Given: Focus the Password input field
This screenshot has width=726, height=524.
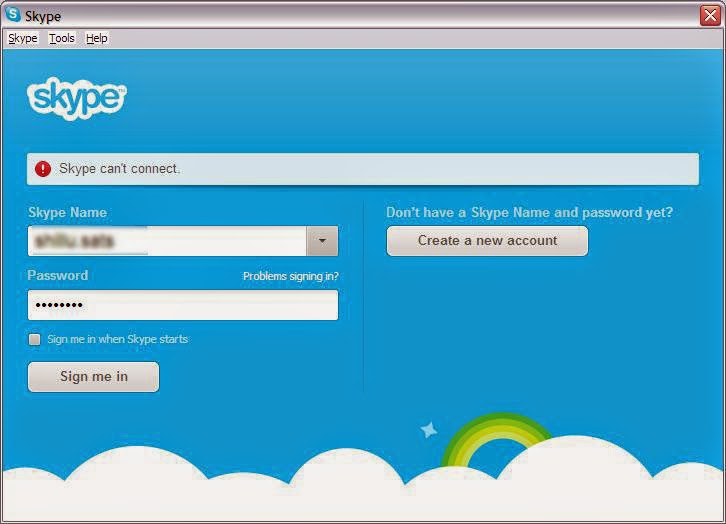Looking at the screenshot, I should coord(183,305).
